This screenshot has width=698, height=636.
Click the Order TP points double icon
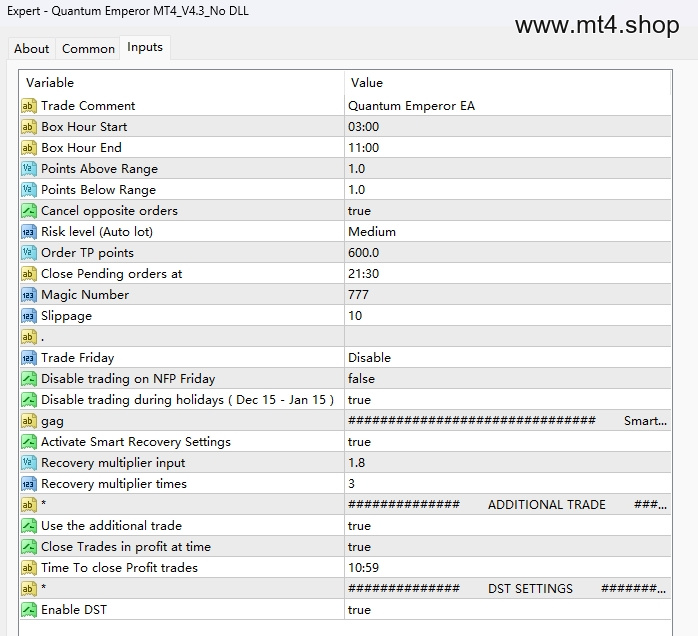click(28, 253)
